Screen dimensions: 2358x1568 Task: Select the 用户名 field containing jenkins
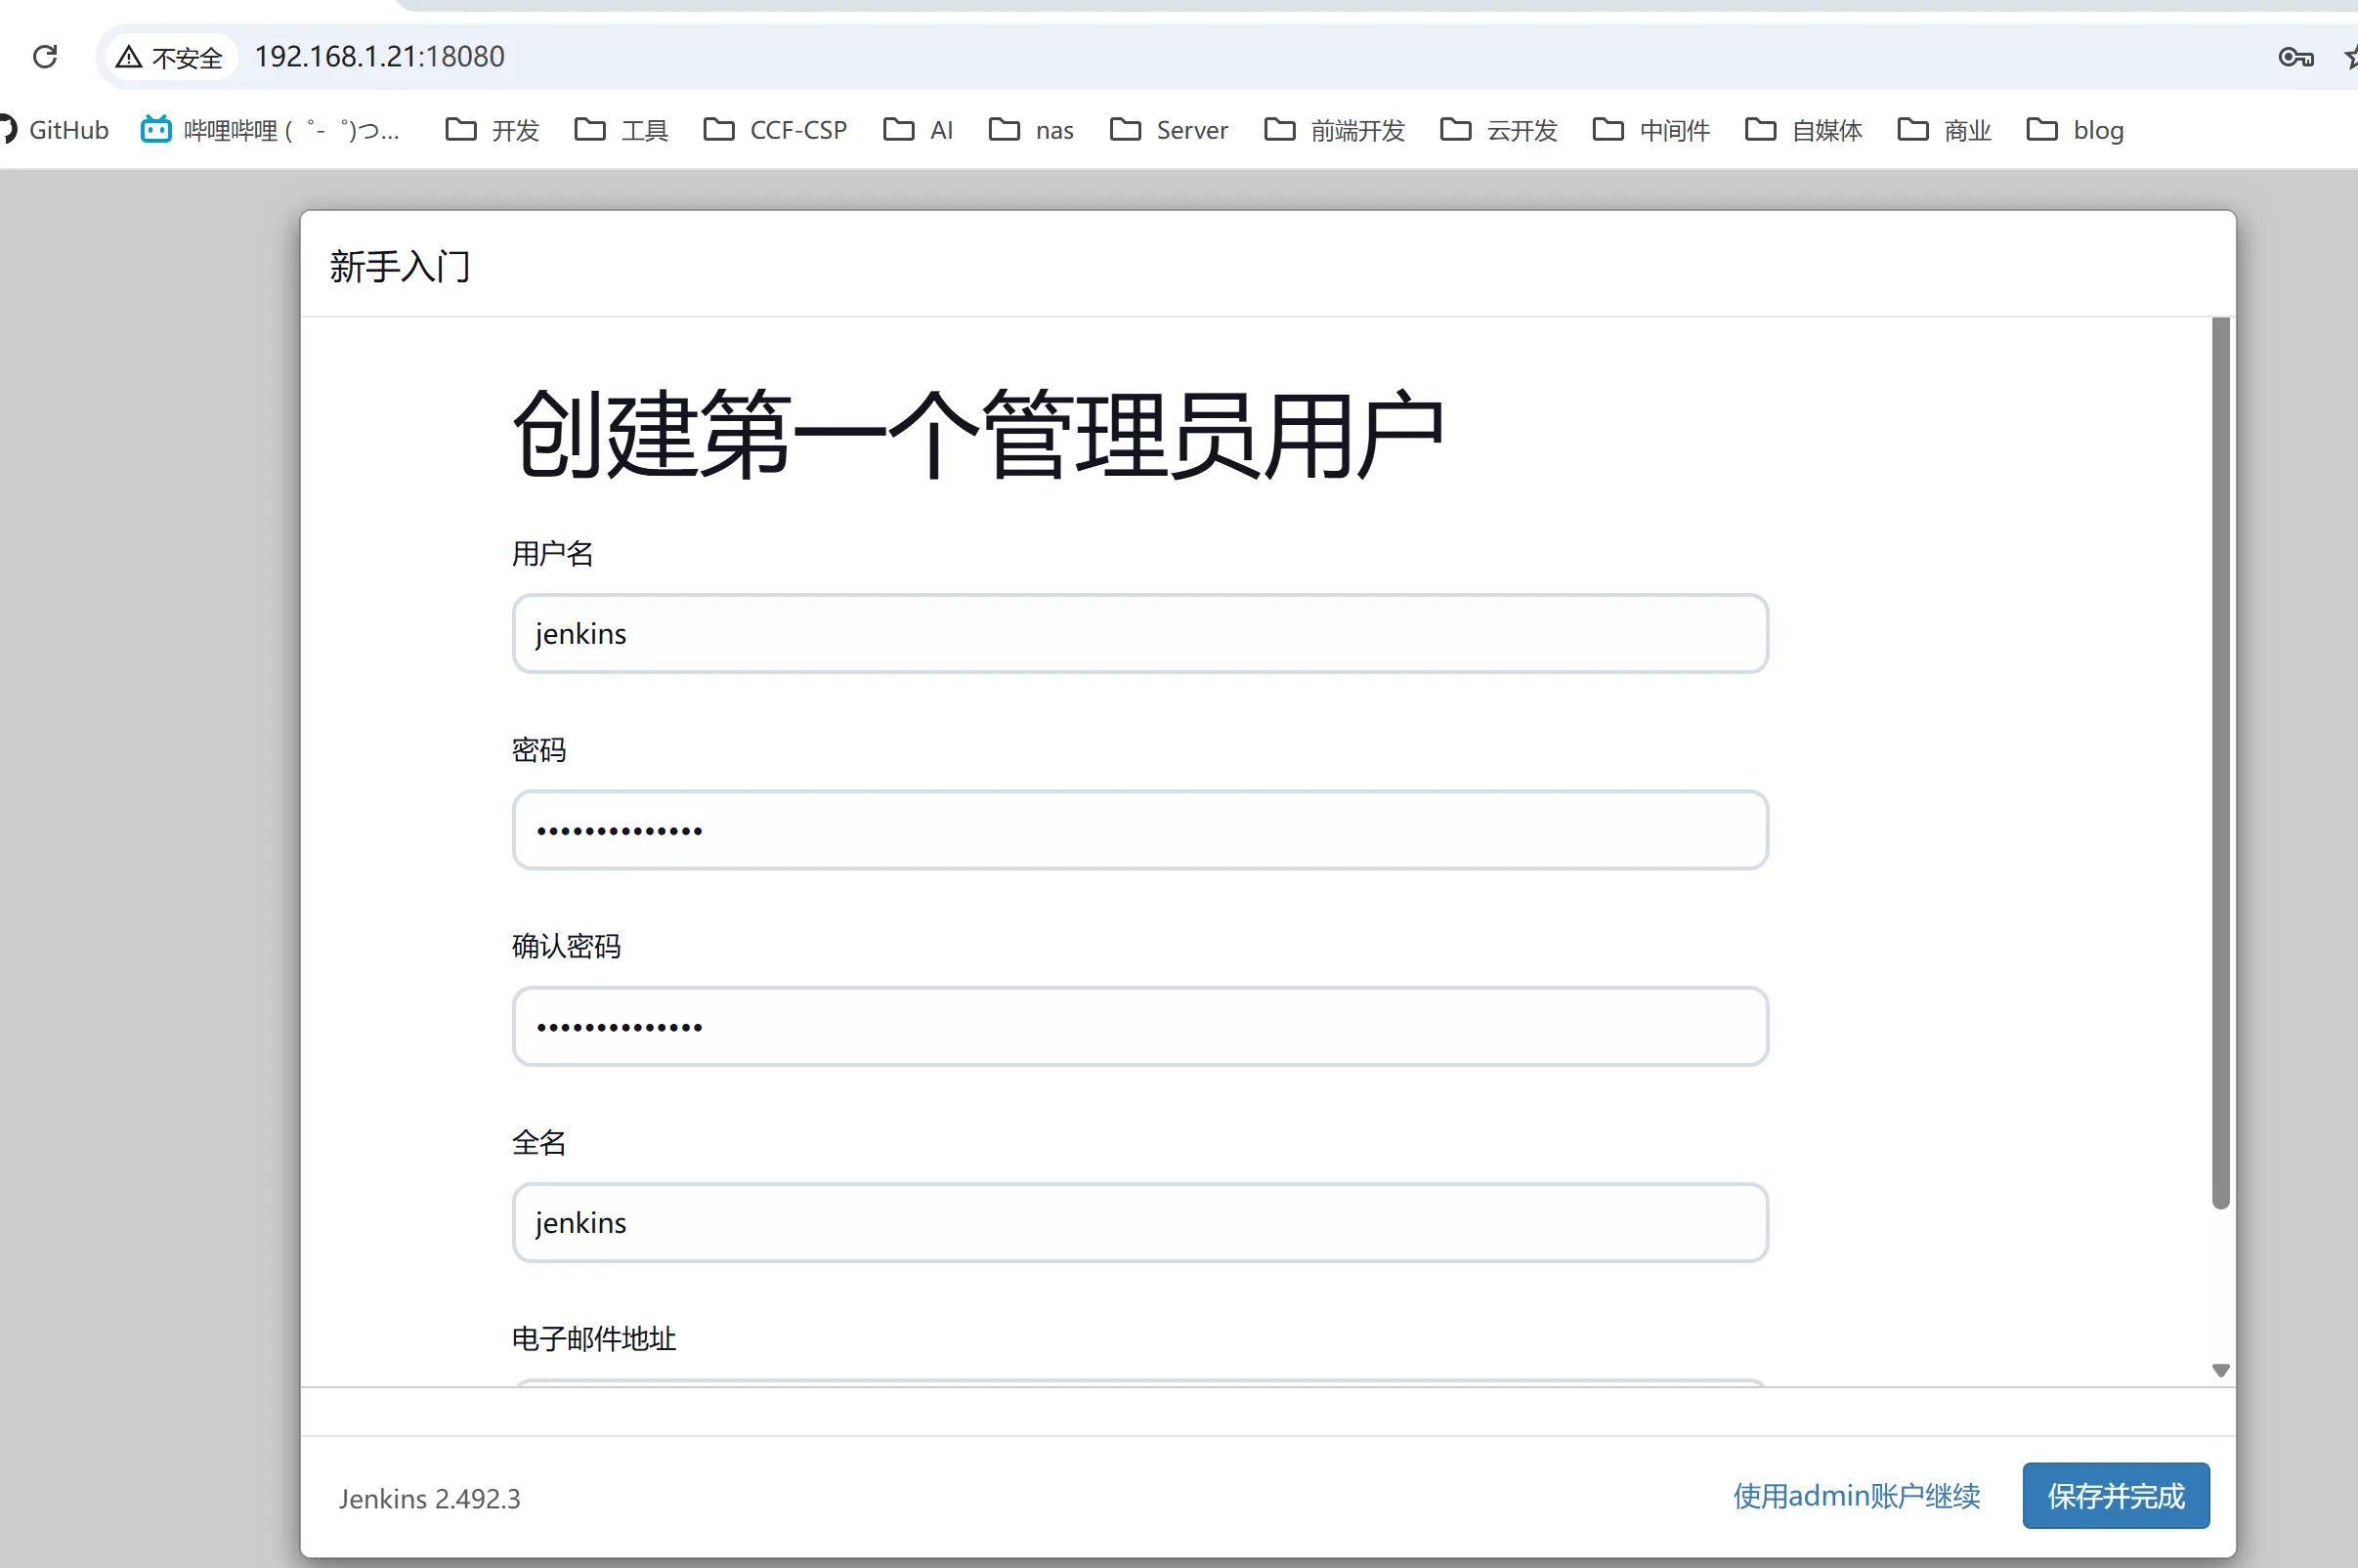click(x=1138, y=632)
